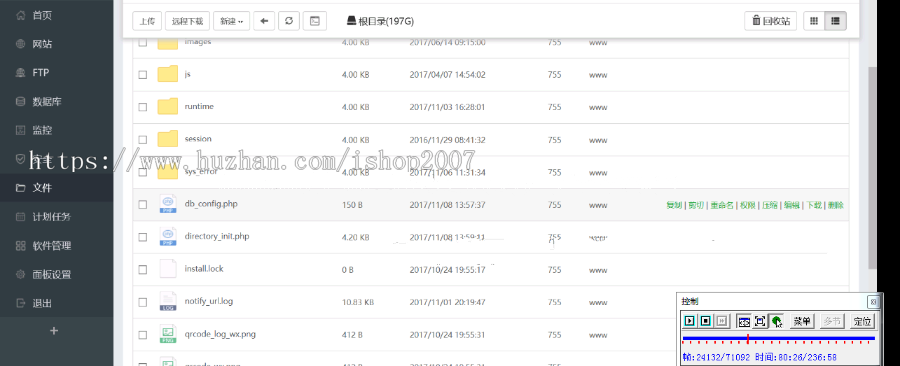Image resolution: width=900 pixels, height=366 pixels.
Task: Click 权限 for db_config.php
Action: coord(747,205)
